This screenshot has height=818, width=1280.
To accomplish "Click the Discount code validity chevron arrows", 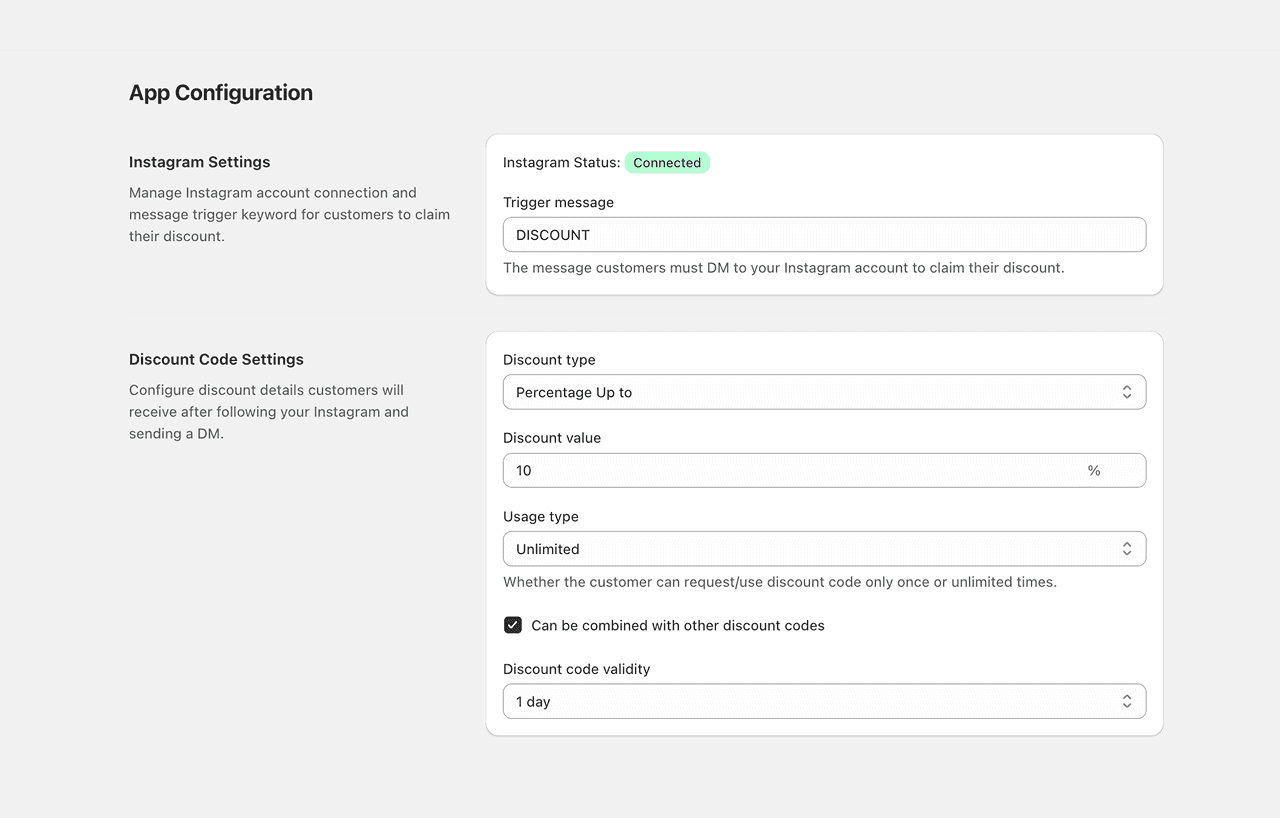I will point(1126,702).
